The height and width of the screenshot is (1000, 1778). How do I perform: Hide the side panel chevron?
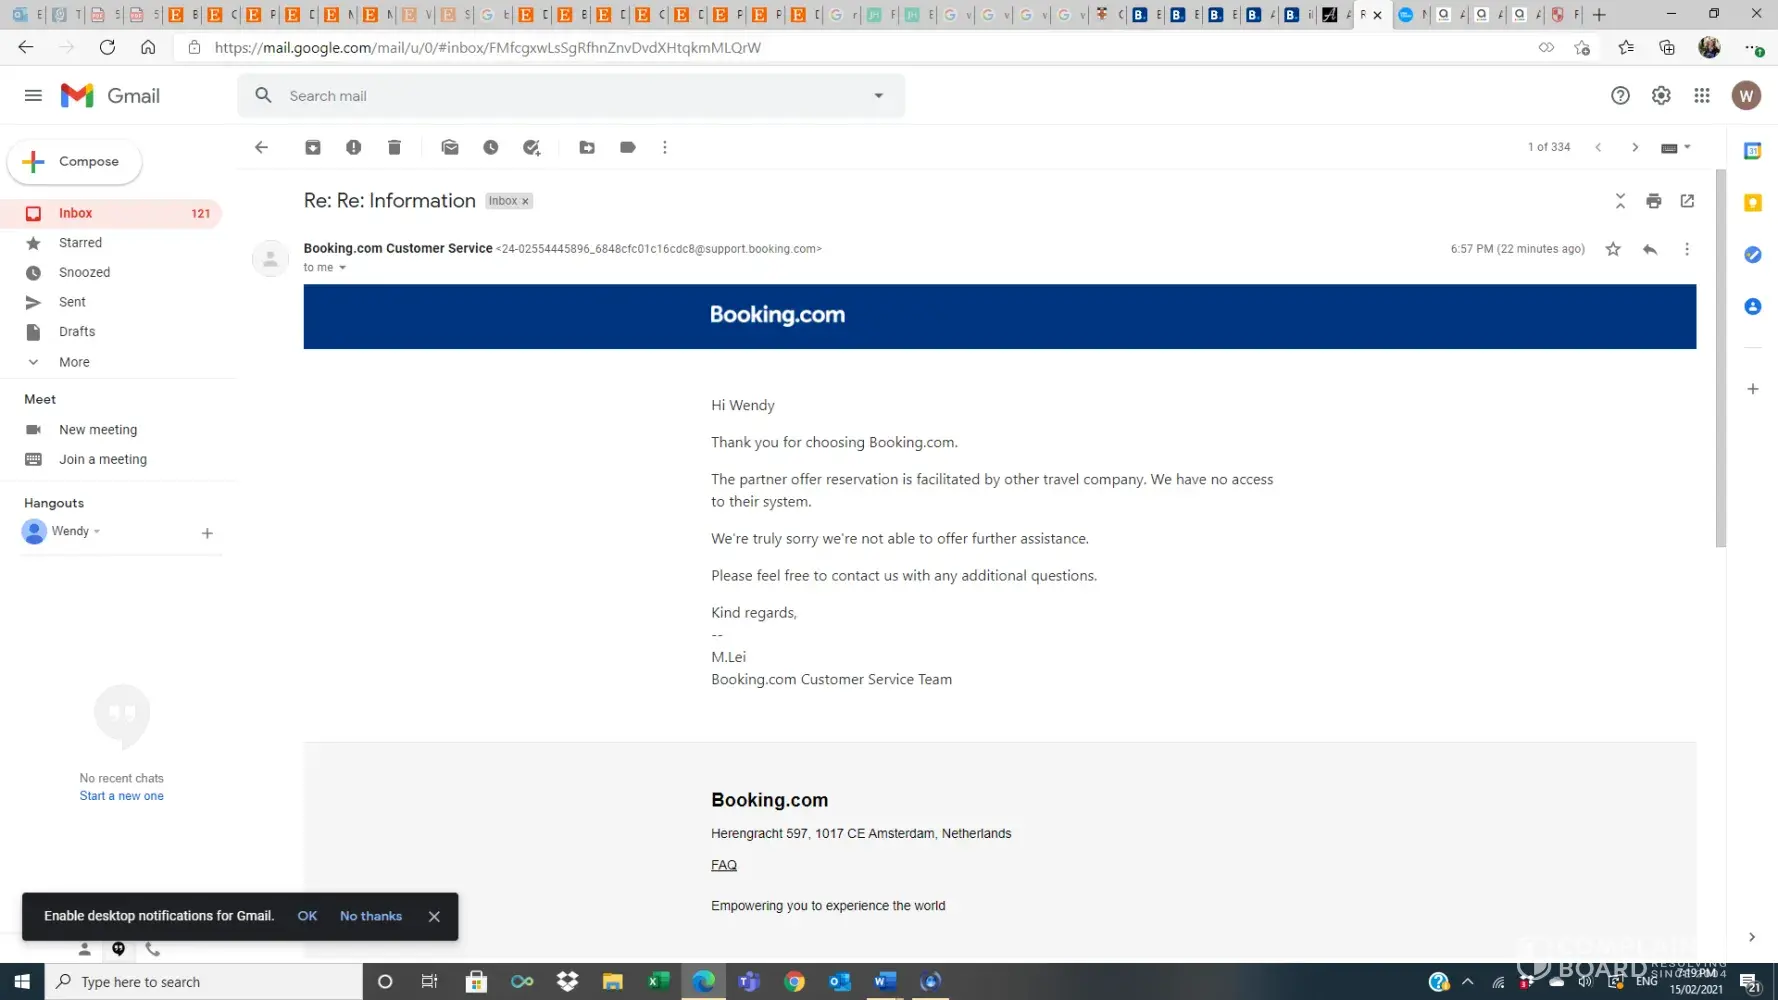(x=1752, y=937)
